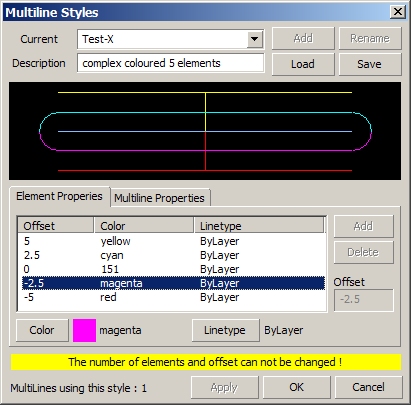
Task: Select the cyan element row with offset 2.5
Action: tap(173, 255)
